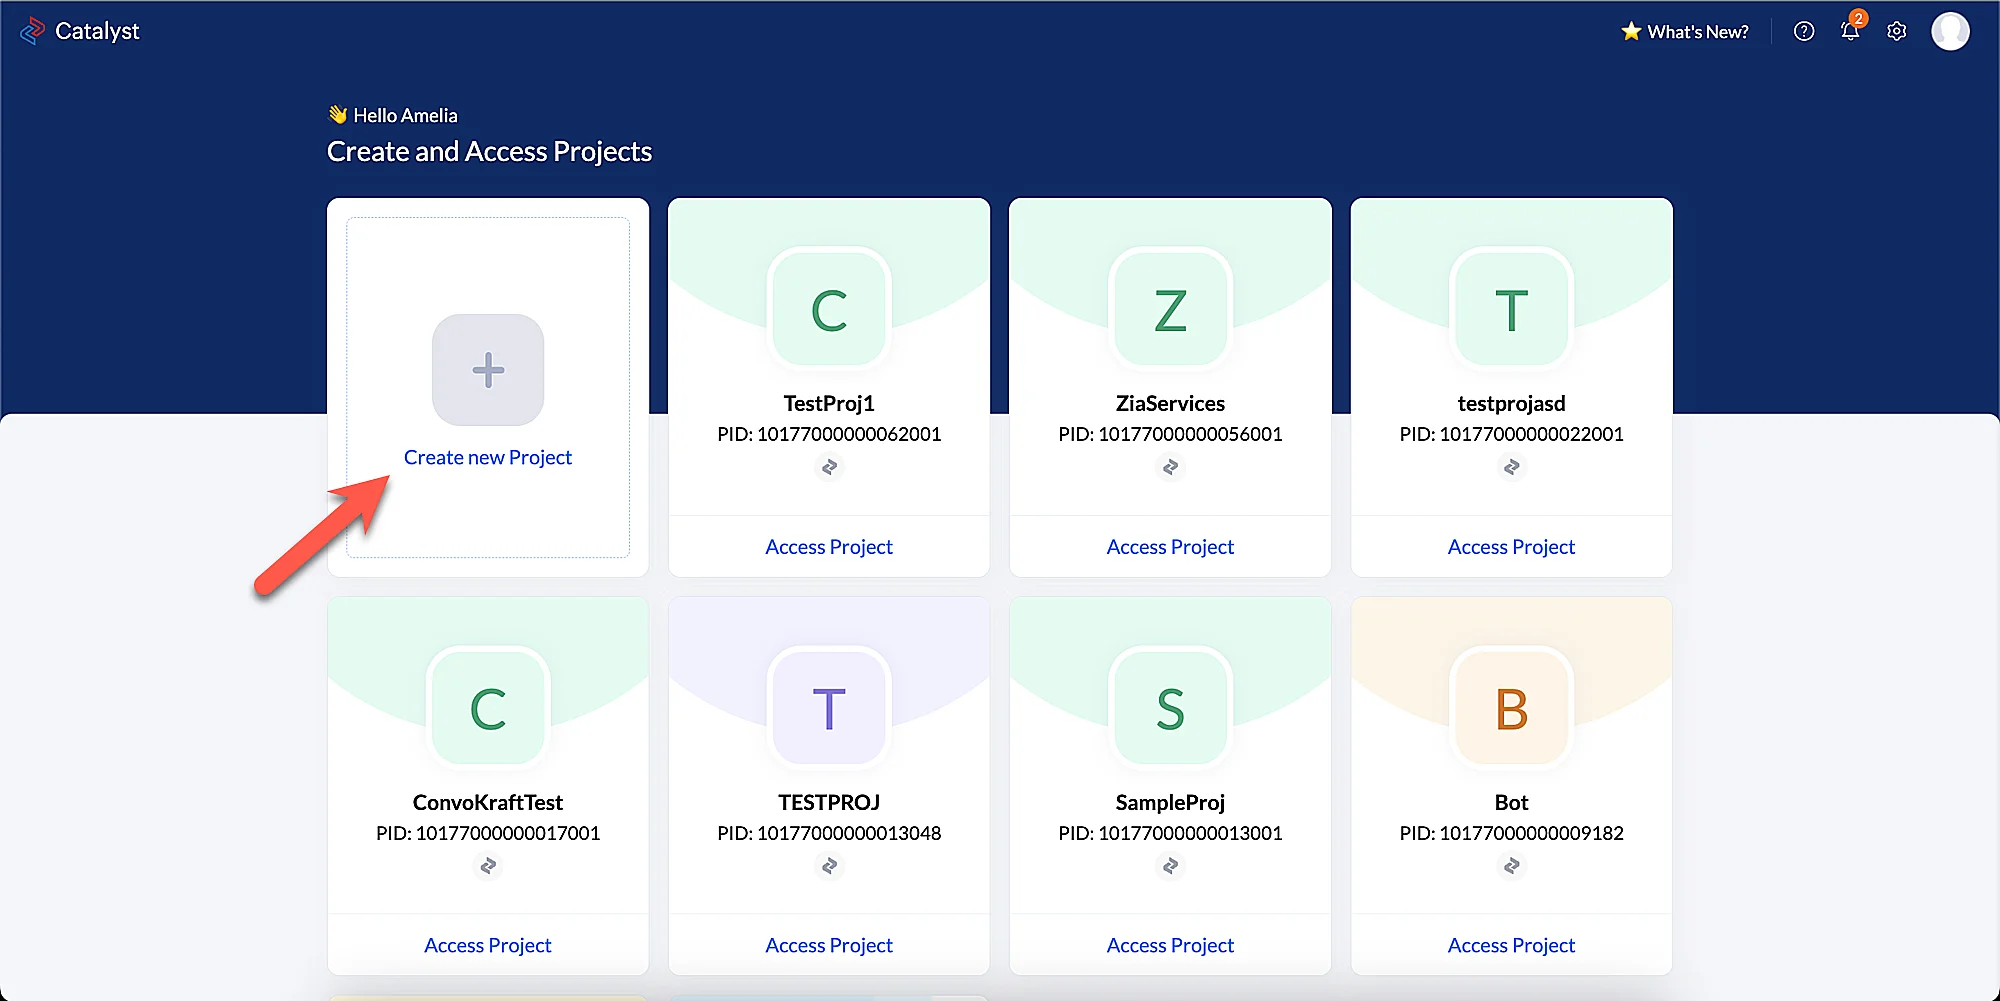Access Project for TestProj1
2000x1001 pixels.
(829, 547)
